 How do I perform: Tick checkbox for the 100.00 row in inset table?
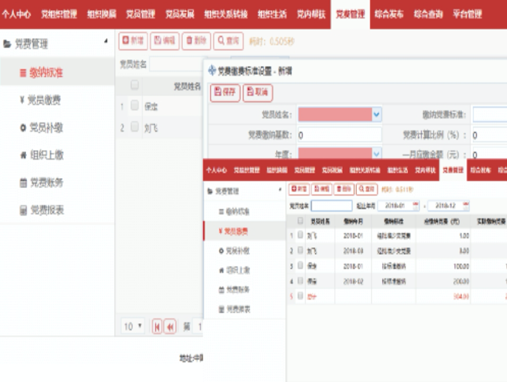pos(300,265)
